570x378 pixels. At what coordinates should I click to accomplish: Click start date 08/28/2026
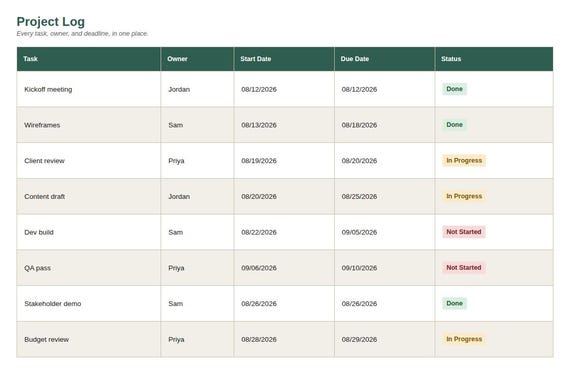259,339
